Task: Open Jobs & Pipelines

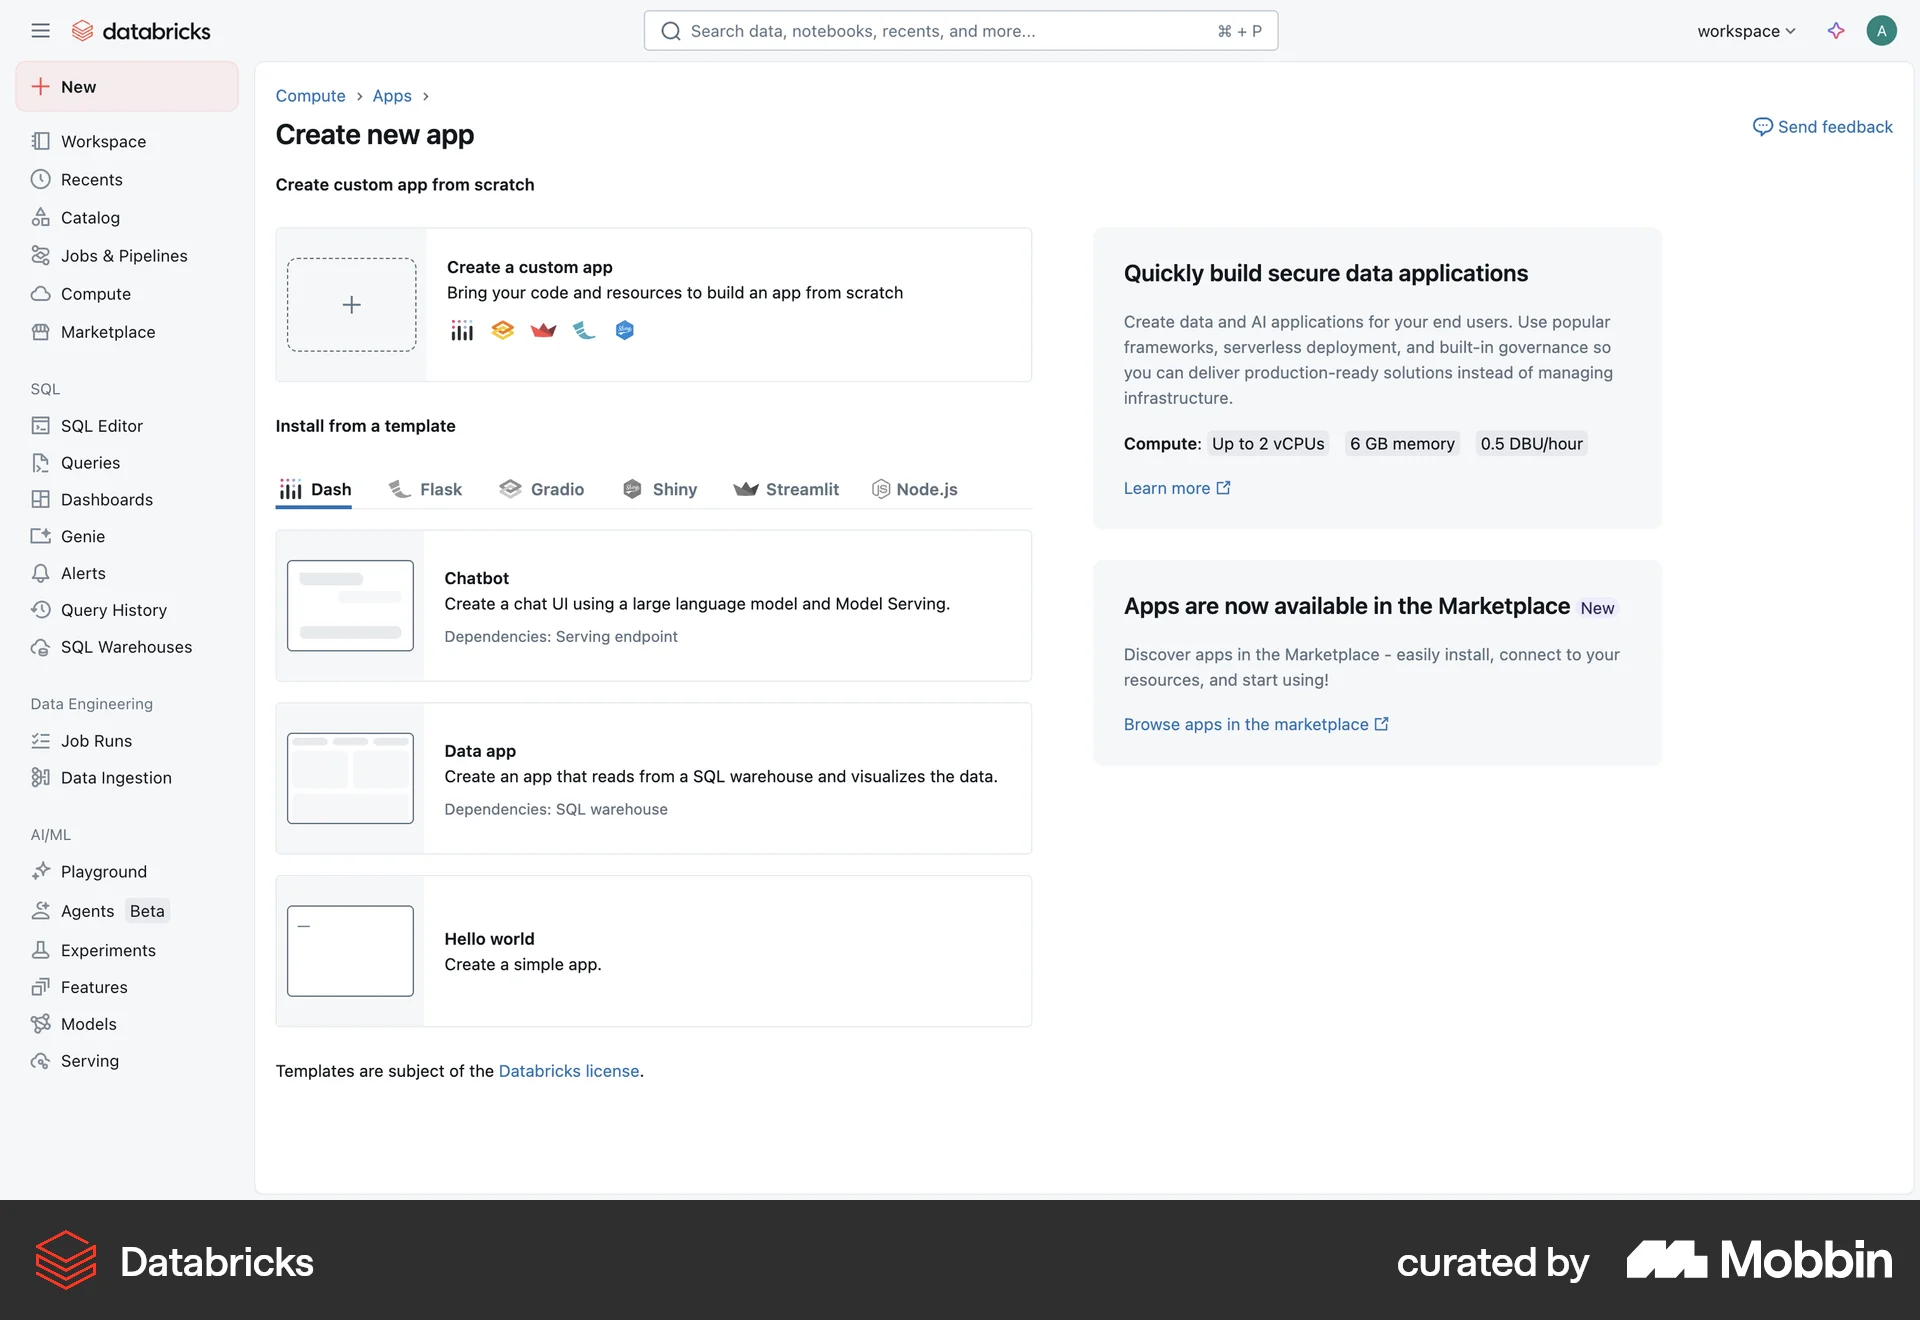Action: (124, 255)
